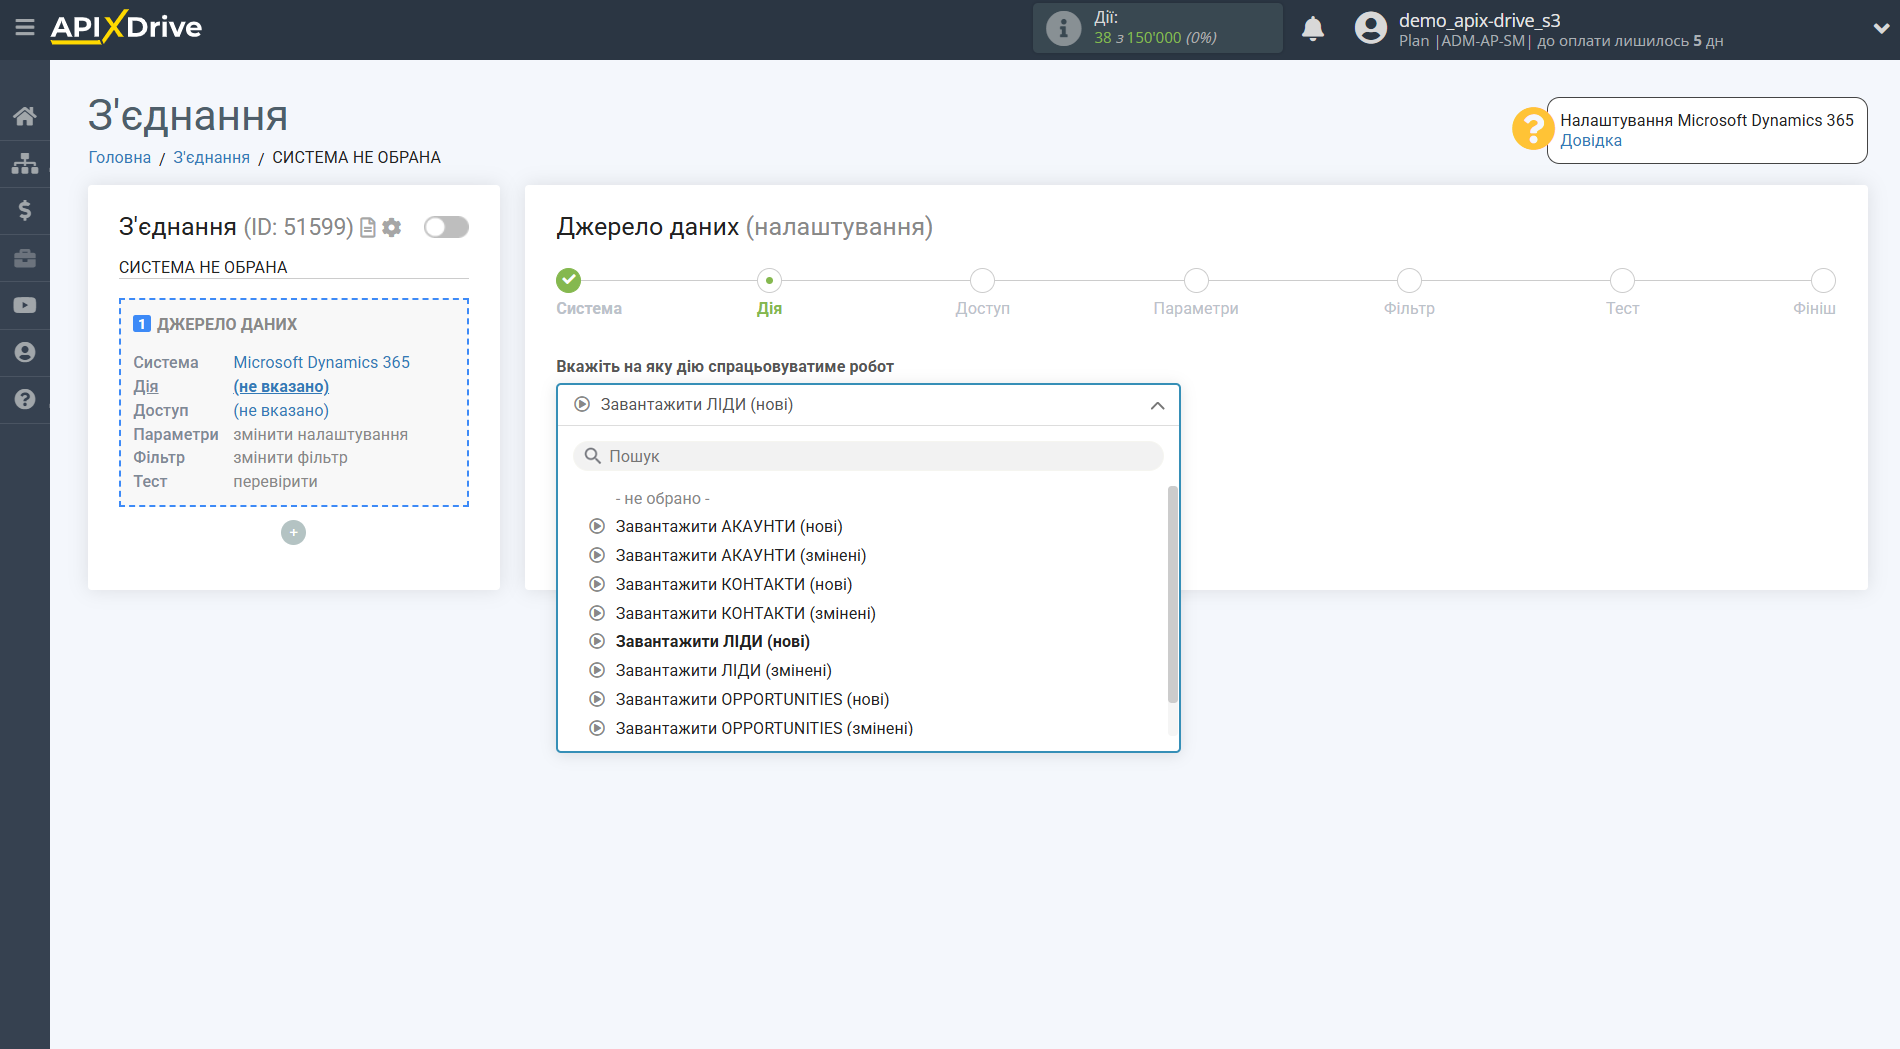Select the - не обрано - option

(662, 498)
